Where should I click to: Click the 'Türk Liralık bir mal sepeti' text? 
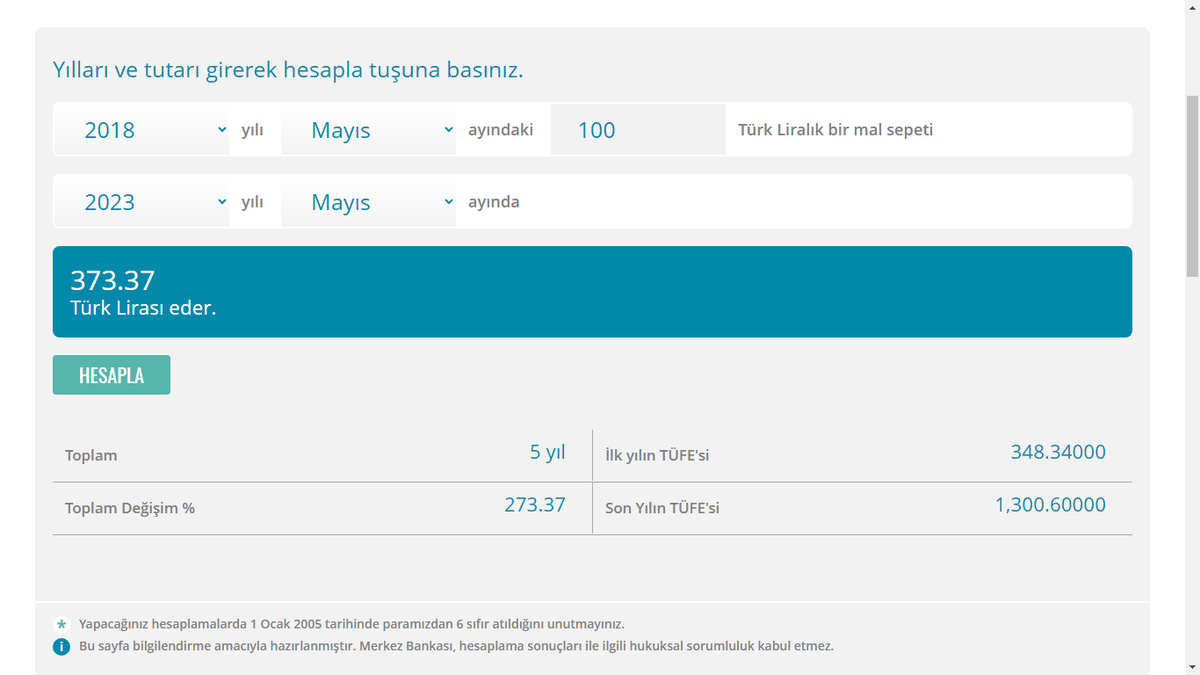point(835,130)
